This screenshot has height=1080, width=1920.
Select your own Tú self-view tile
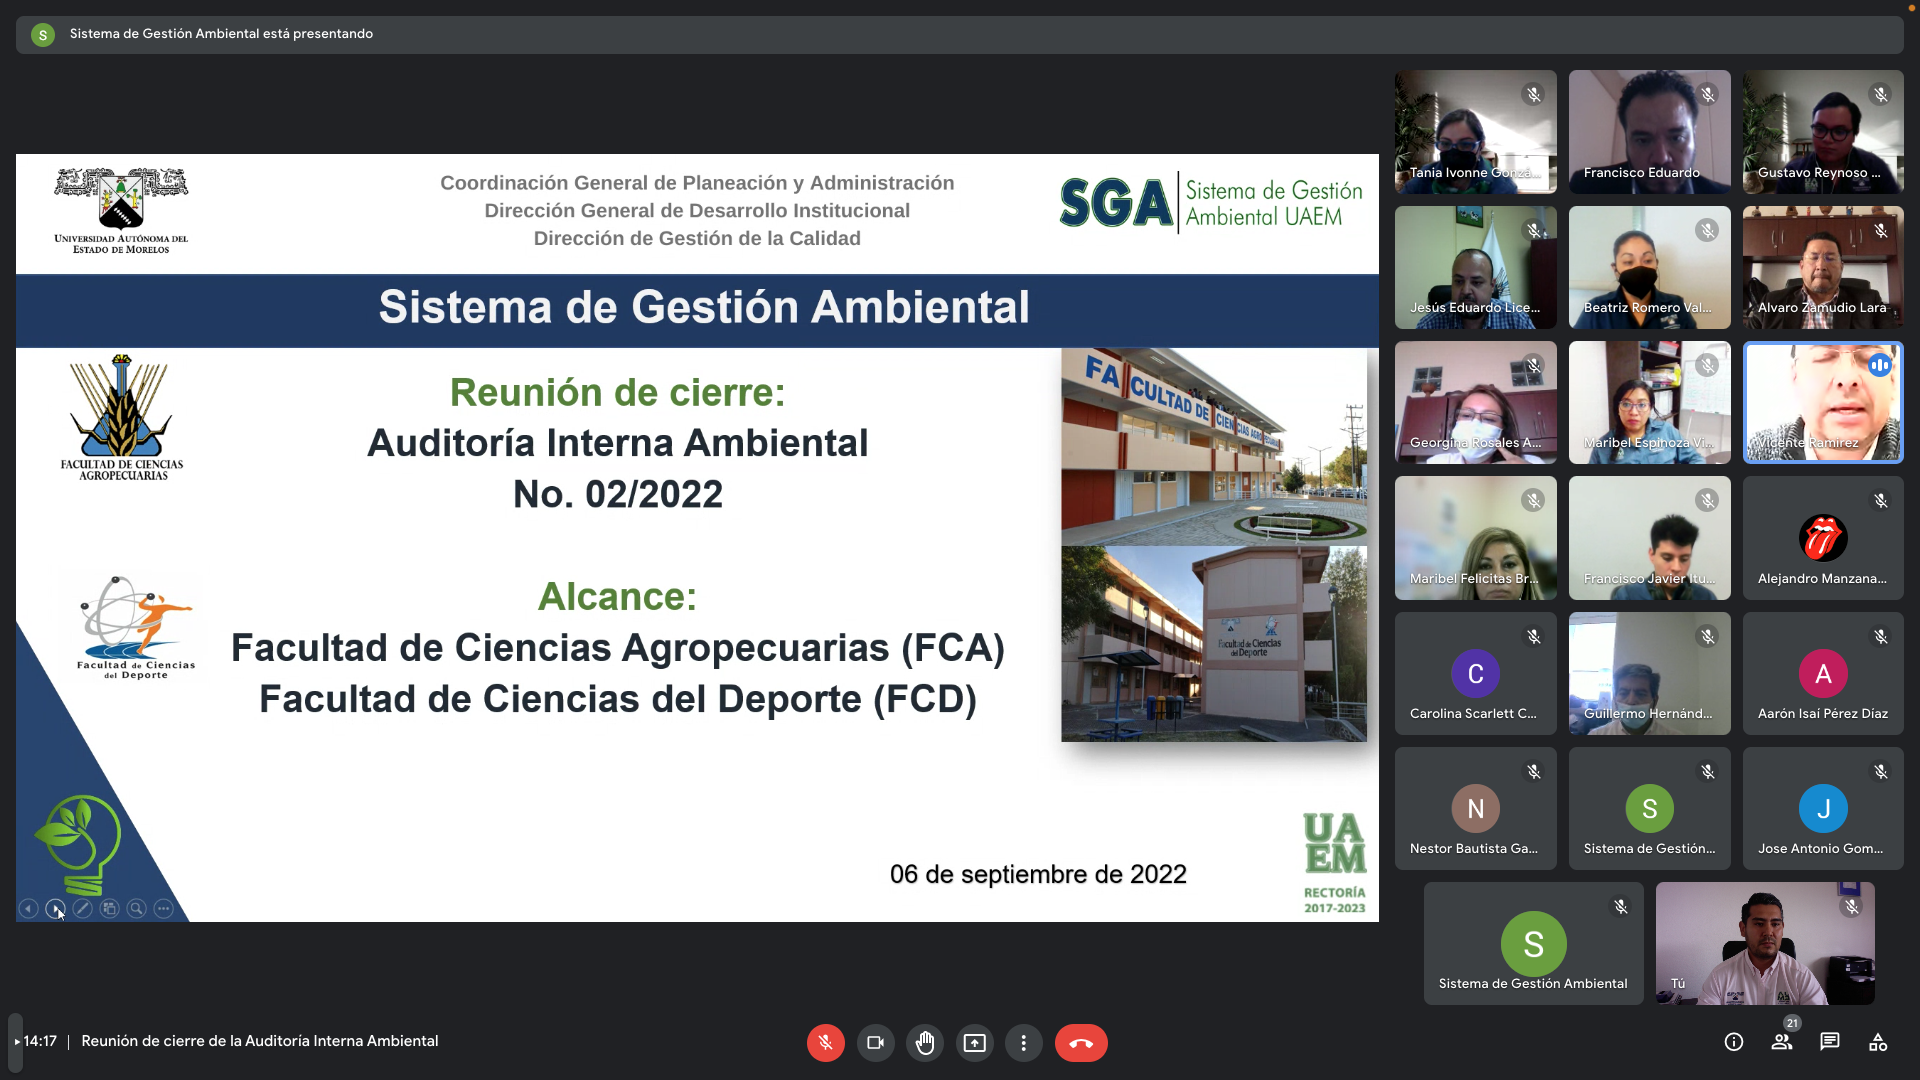coord(1765,943)
